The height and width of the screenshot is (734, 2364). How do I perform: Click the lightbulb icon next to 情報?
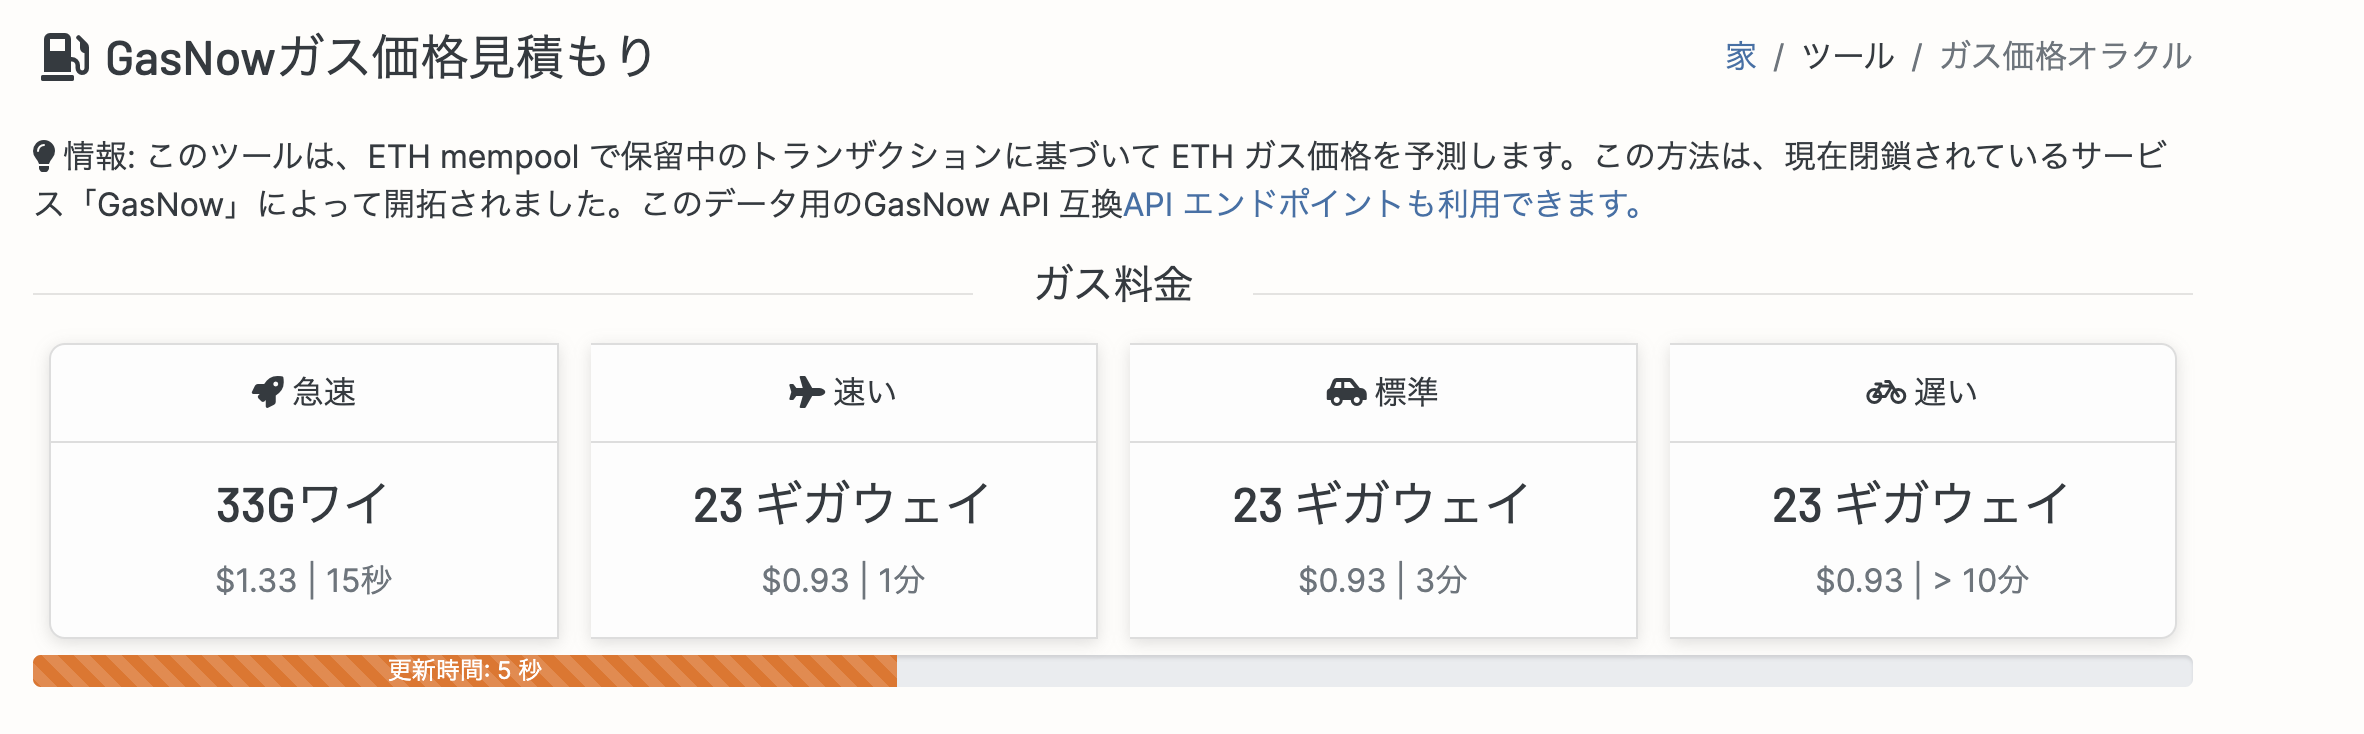(43, 155)
